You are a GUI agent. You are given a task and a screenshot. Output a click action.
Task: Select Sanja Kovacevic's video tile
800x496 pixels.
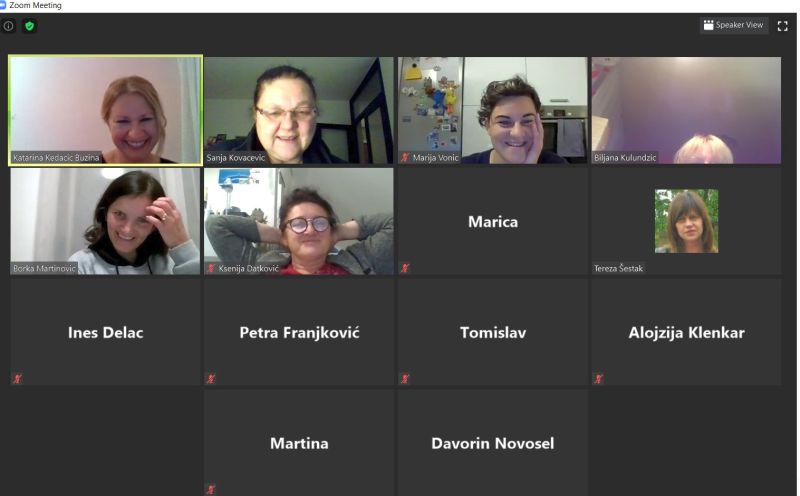[299, 110]
